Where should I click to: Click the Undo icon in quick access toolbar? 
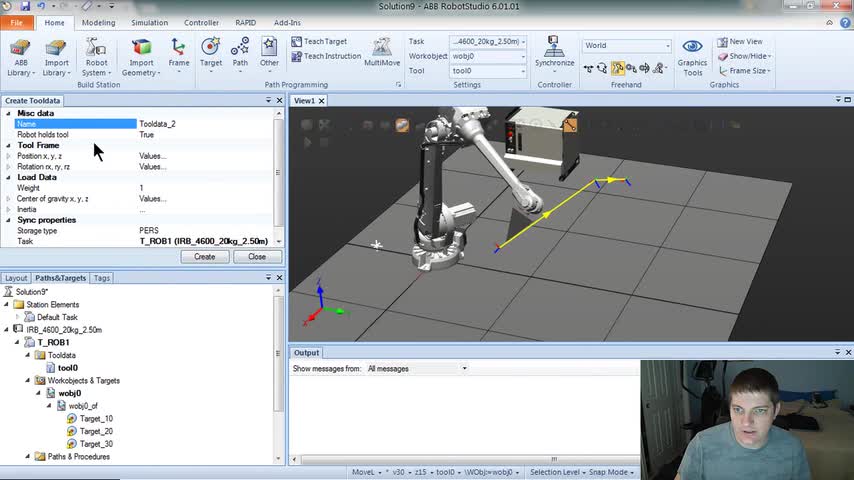[41, 6]
